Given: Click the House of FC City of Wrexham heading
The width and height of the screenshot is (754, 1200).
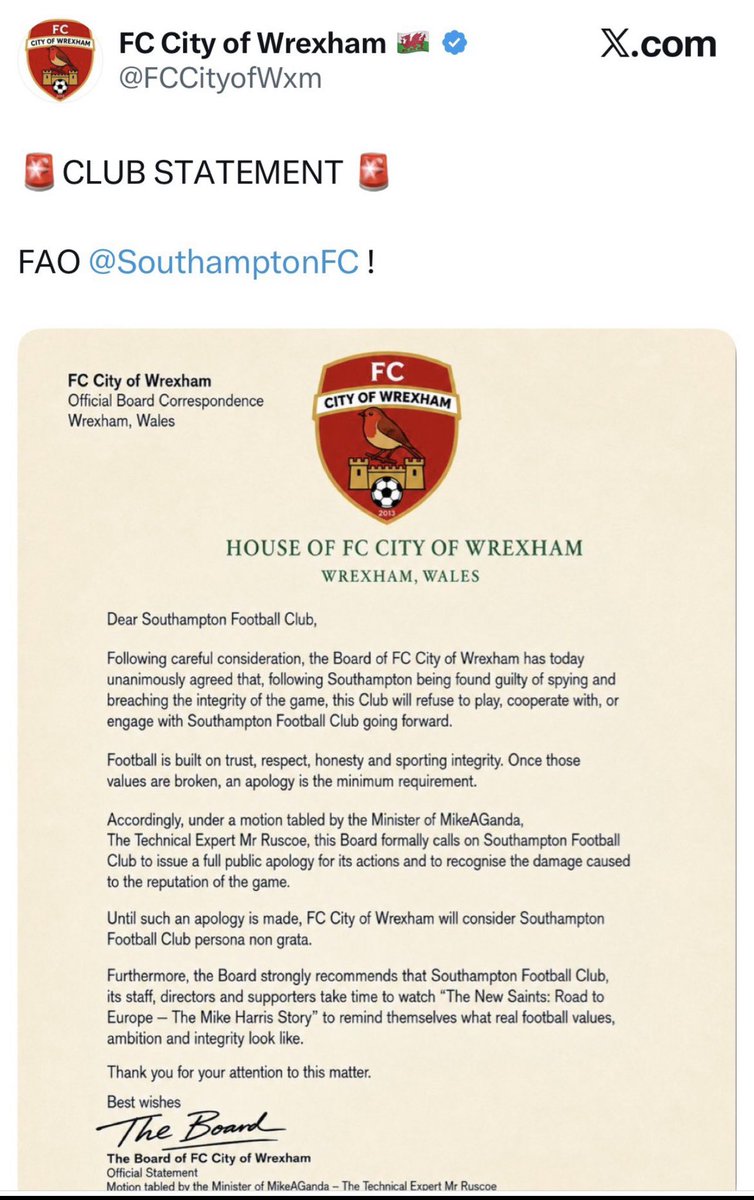Looking at the screenshot, I should (x=404, y=548).
